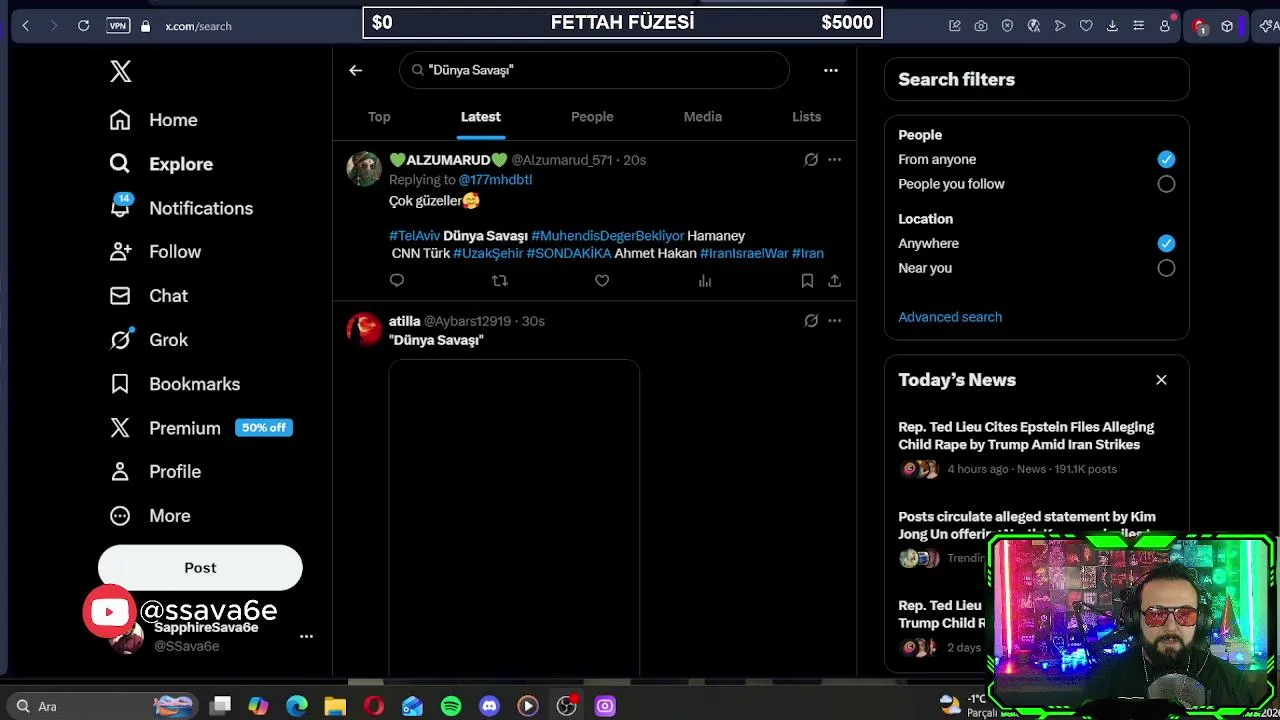Take snapshot with browser camera icon
Viewport: 1280px width, 720px height.
981,26
